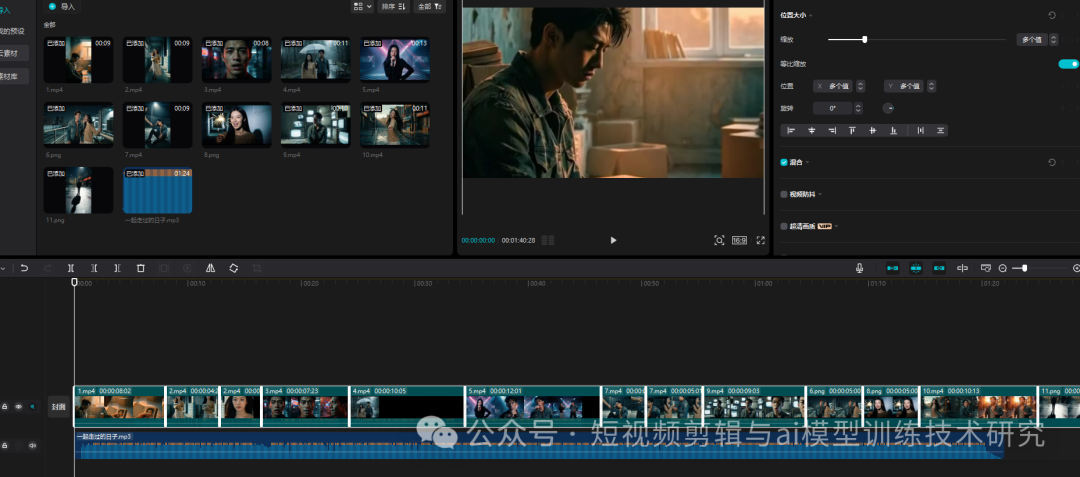The width and height of the screenshot is (1080, 477).
Task: Open the 素材库 material library tab
Action: click(13, 76)
